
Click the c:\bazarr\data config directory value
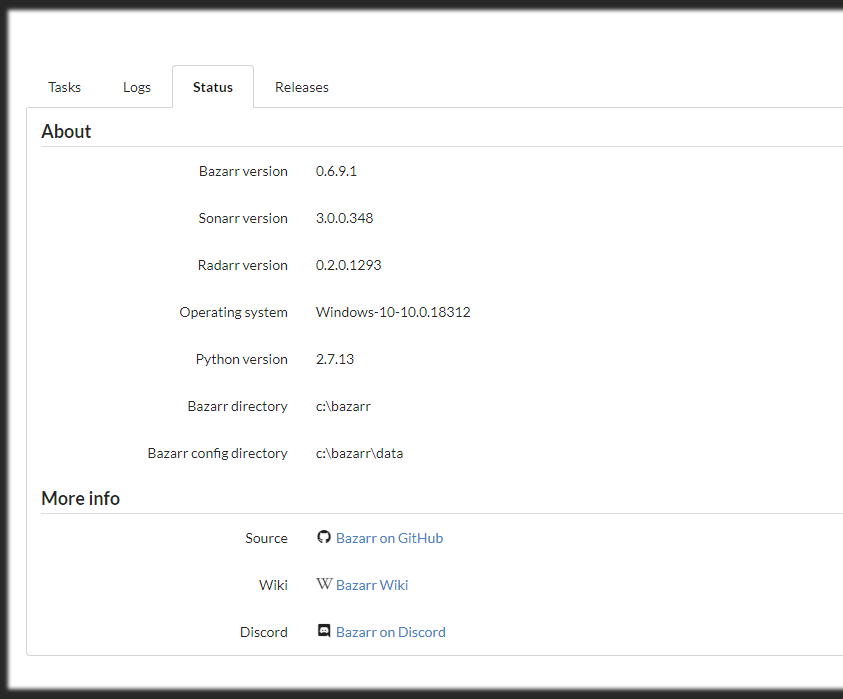(359, 453)
